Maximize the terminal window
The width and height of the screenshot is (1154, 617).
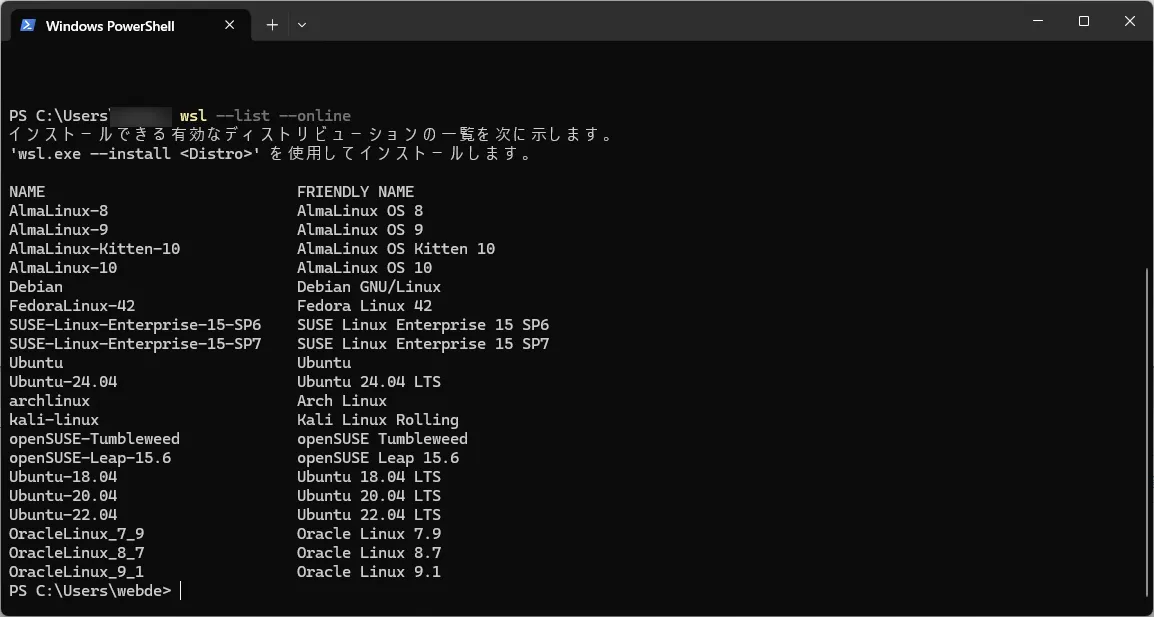[1083, 21]
